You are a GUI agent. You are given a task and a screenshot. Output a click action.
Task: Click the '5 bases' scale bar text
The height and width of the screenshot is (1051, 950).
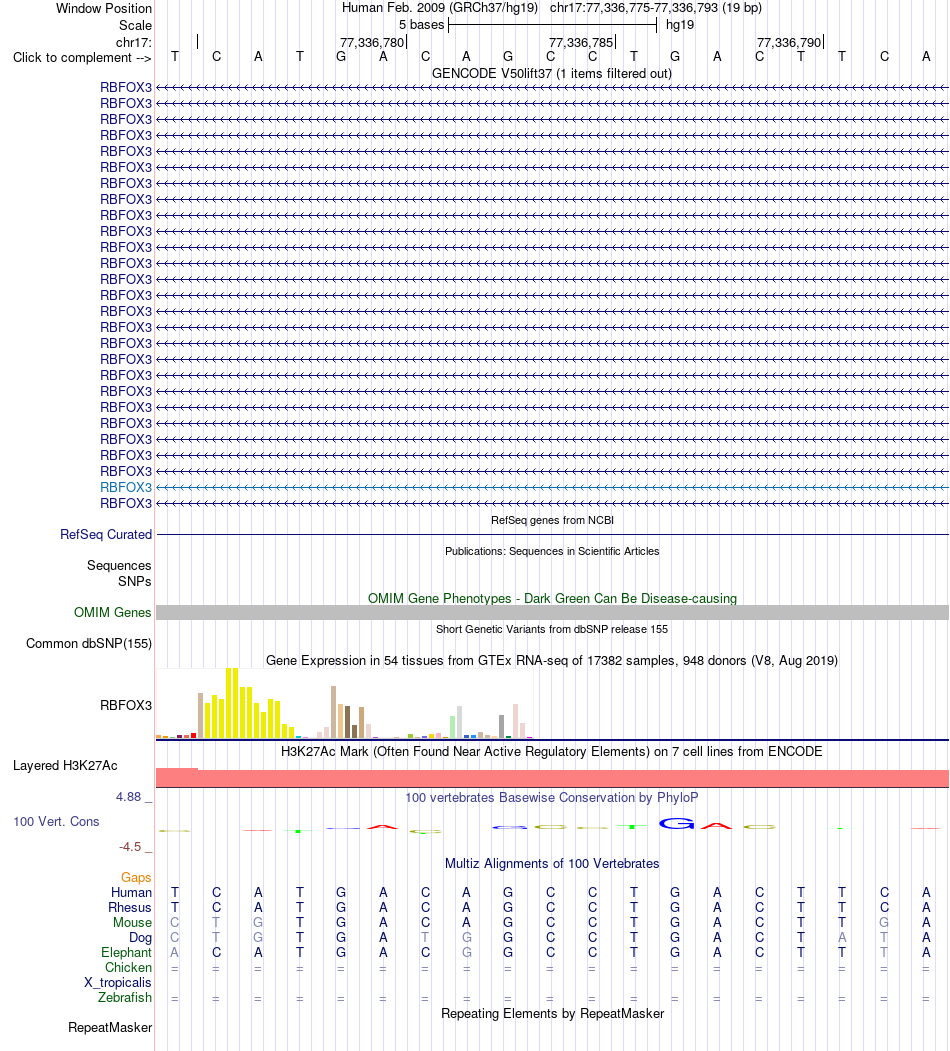[421, 25]
